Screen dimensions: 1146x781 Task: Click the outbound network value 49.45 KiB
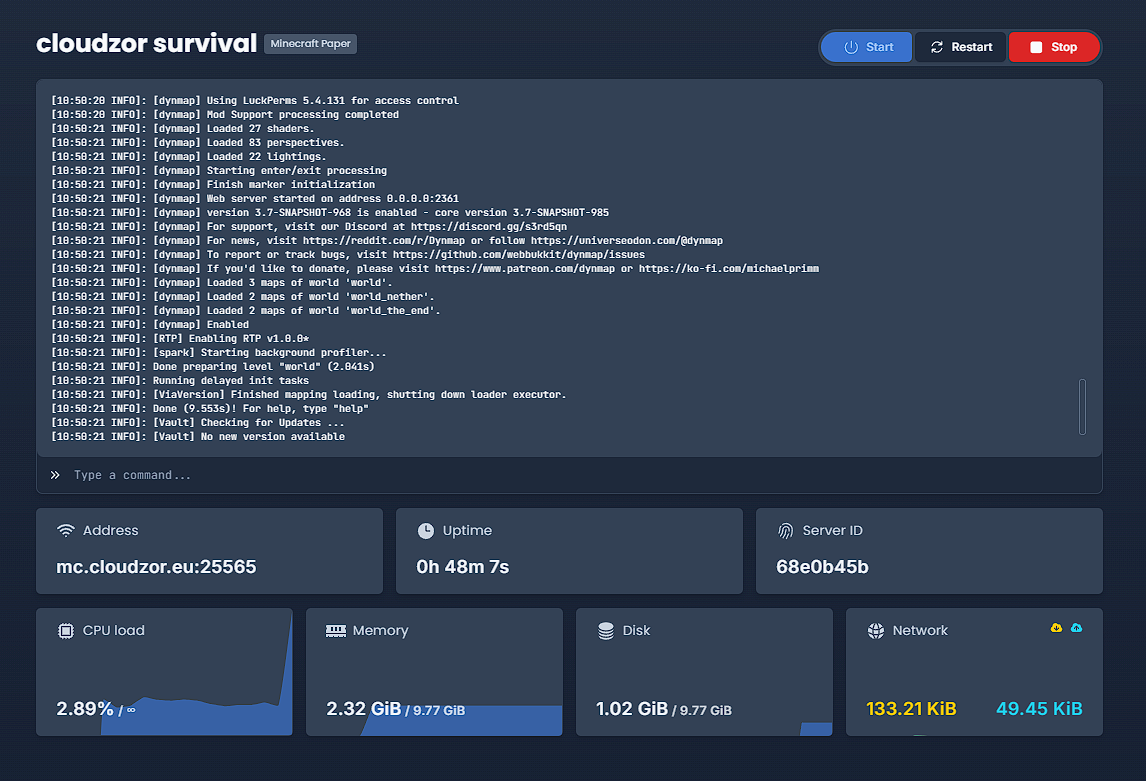tap(1039, 709)
